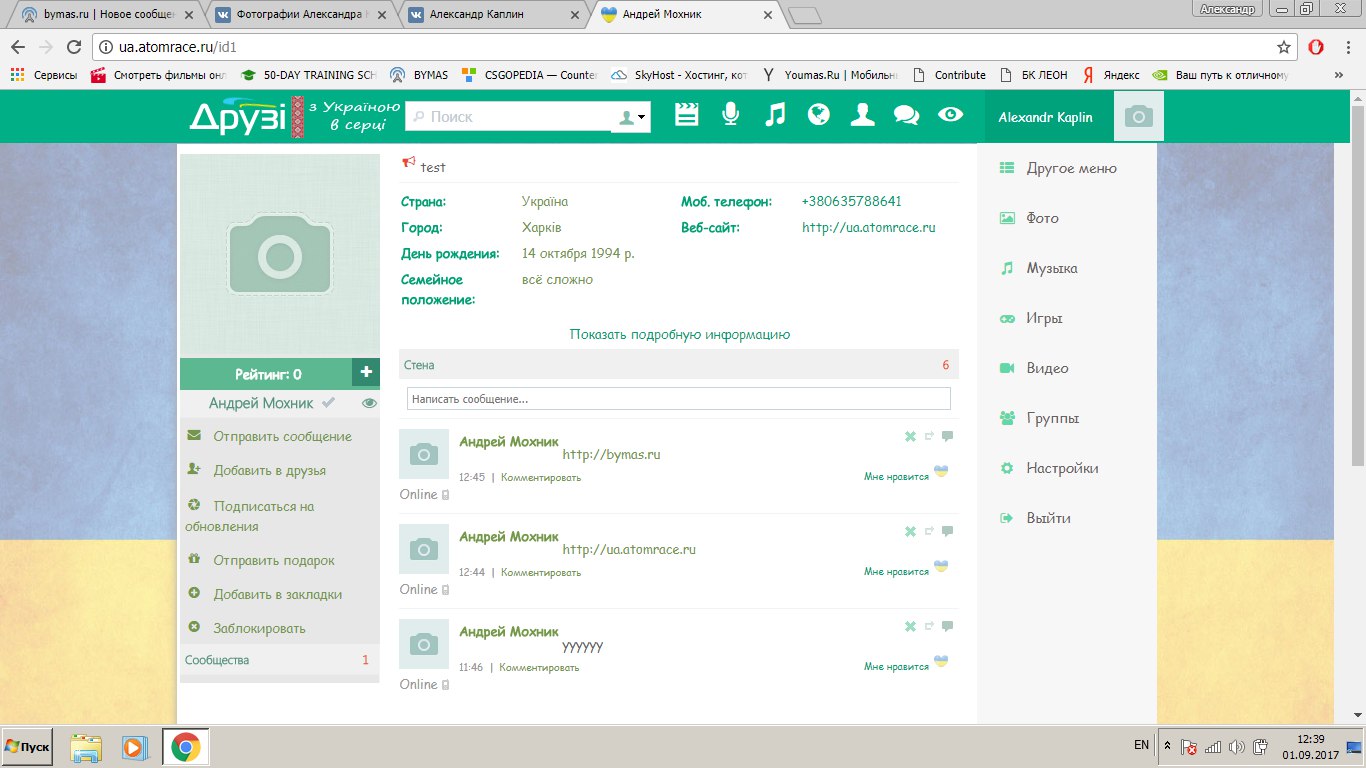1366x768 pixels.
Task: Toggle the eye icon in top header
Action: [950, 116]
